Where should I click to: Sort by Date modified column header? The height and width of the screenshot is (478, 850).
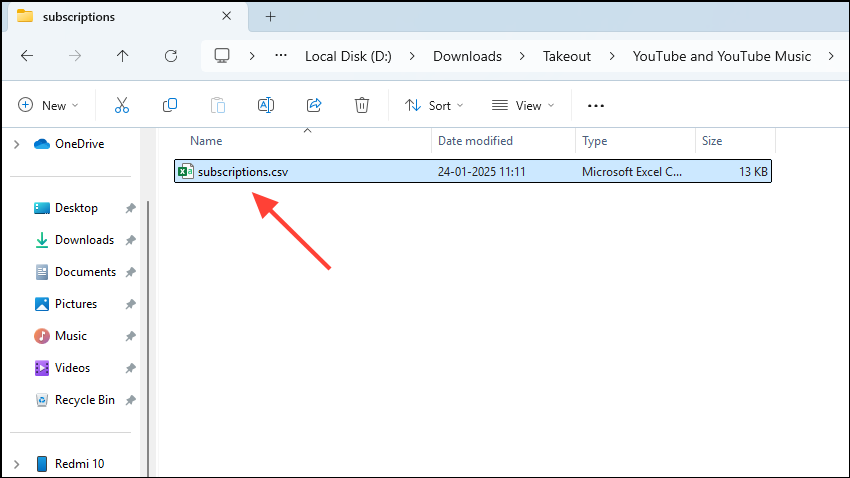tap(475, 141)
